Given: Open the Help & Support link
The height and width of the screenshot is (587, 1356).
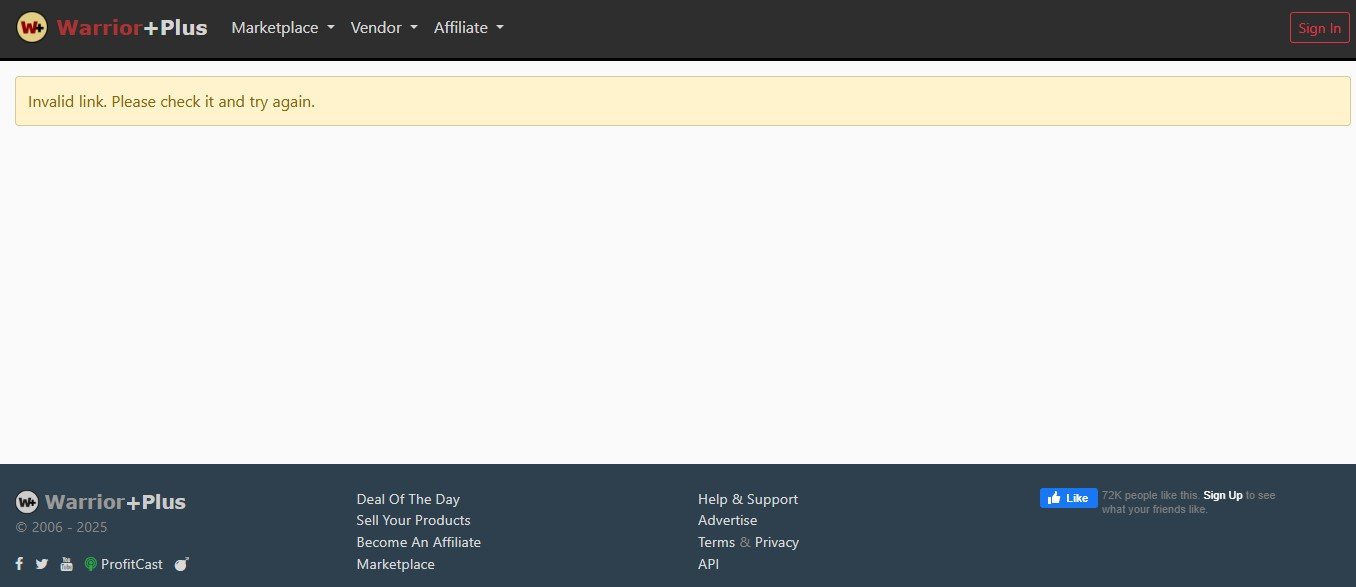Looking at the screenshot, I should (x=747, y=499).
